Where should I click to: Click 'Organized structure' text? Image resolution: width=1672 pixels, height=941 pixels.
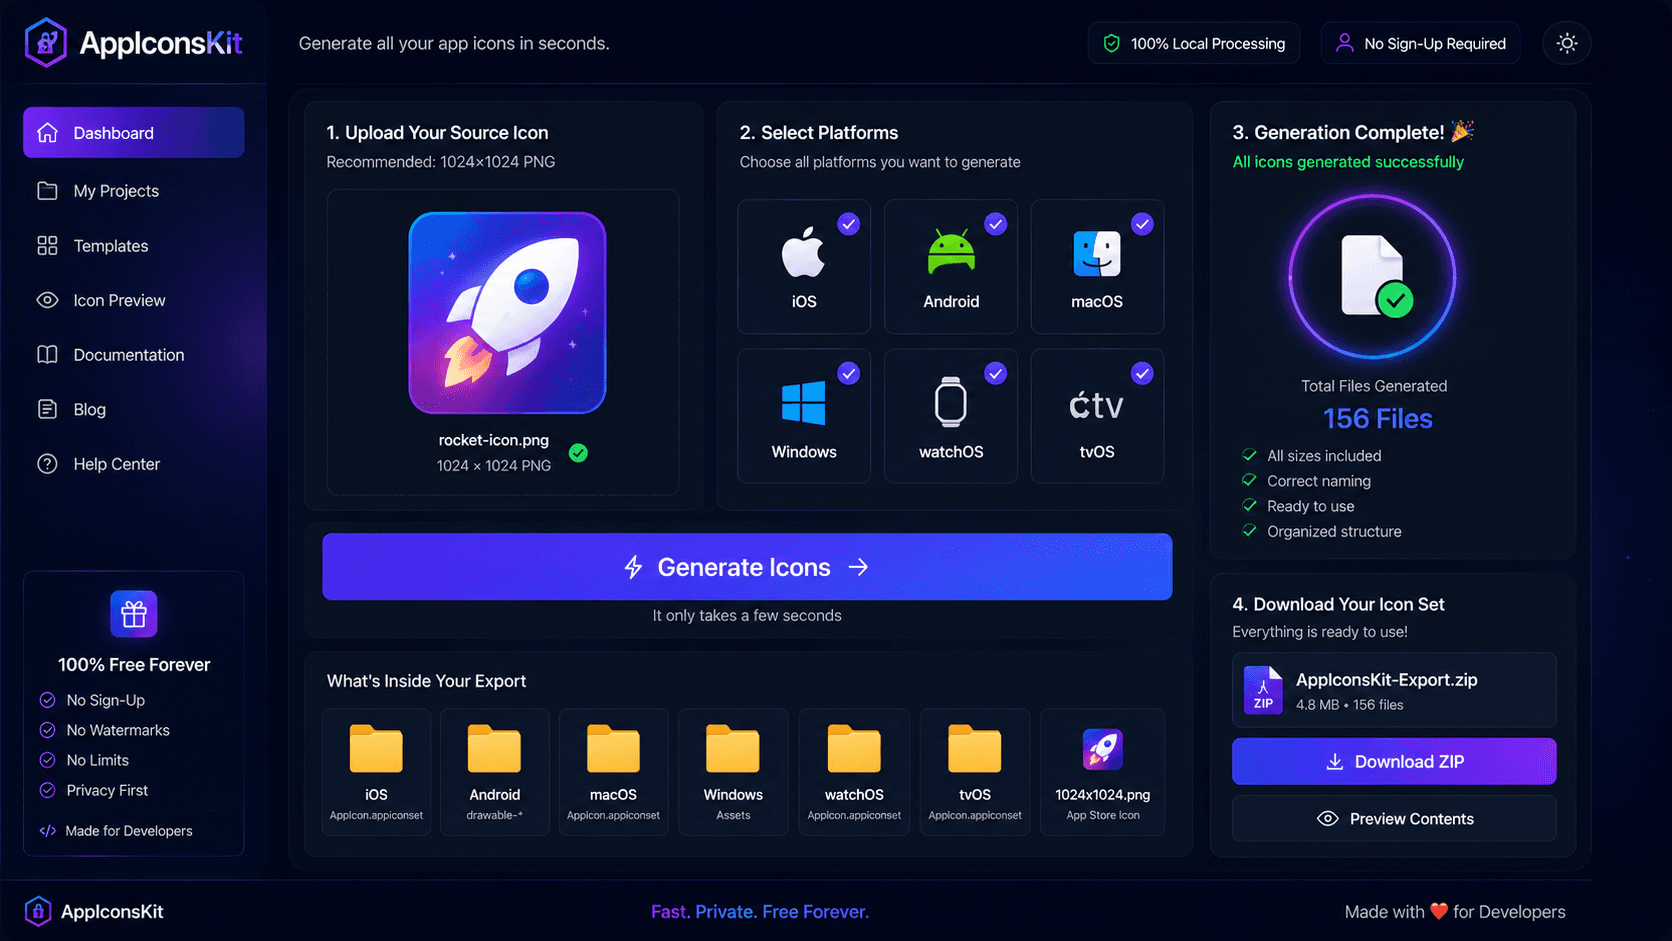(x=1334, y=532)
